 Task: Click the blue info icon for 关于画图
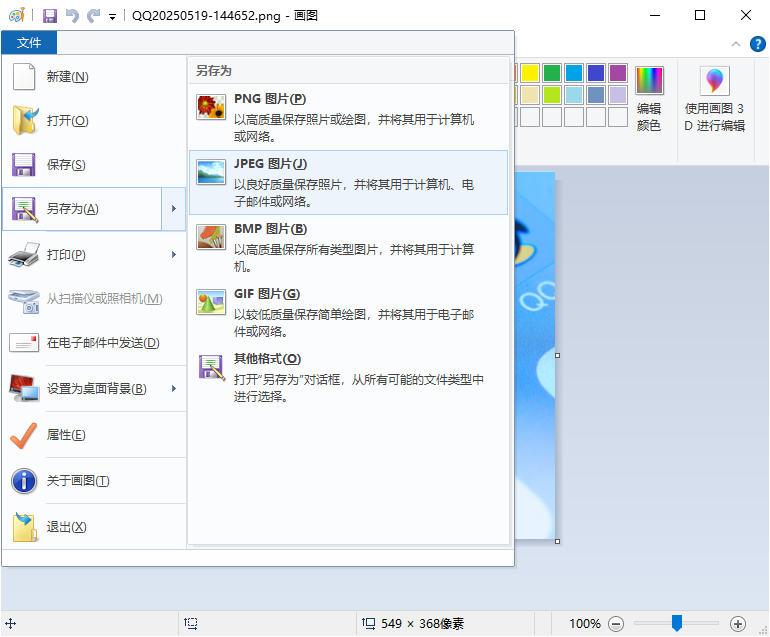click(24, 480)
